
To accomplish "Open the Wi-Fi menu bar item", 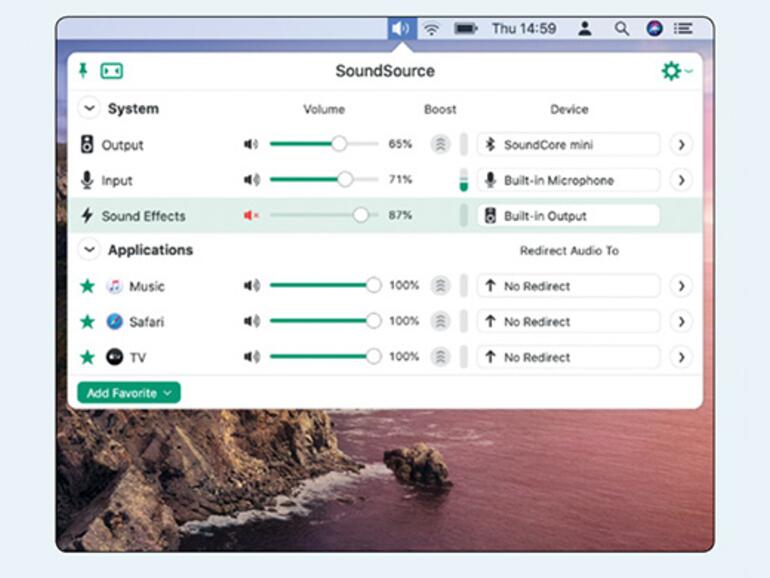I will (x=431, y=29).
